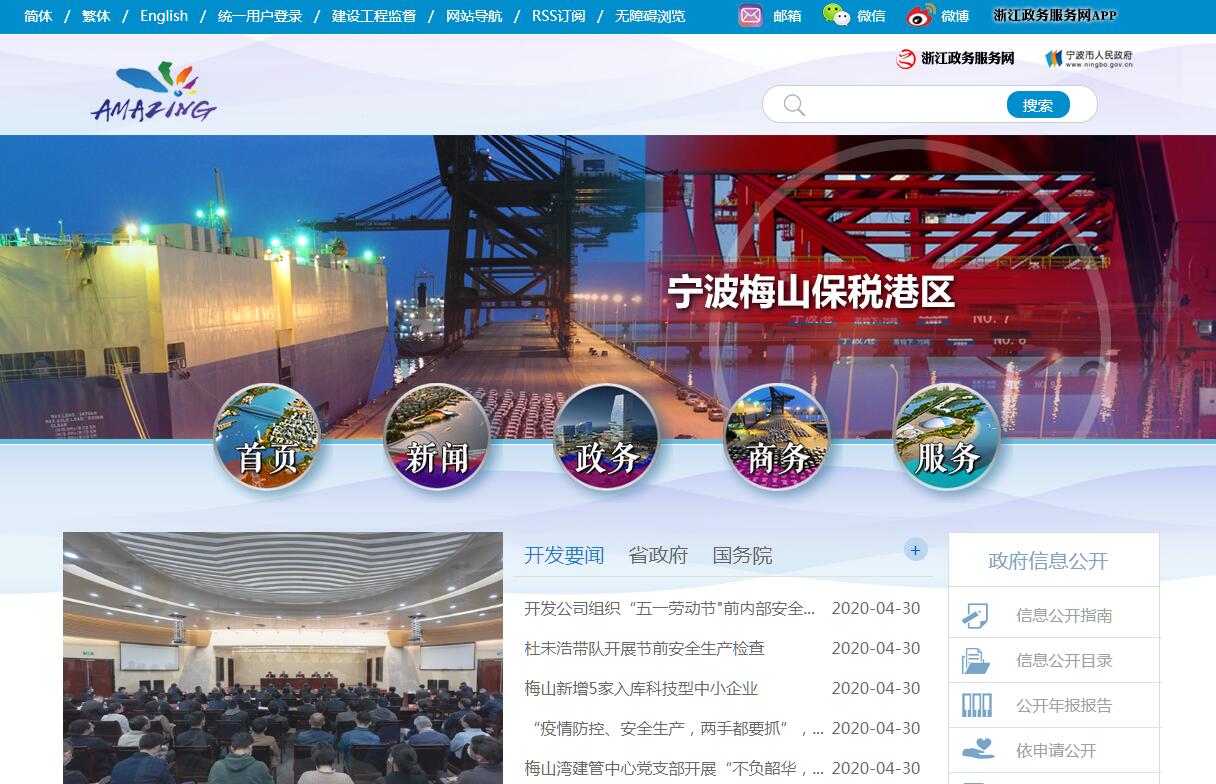Click the 信息公开指南 sidebar icon
Screen dimensions: 1216x784
tap(975, 615)
